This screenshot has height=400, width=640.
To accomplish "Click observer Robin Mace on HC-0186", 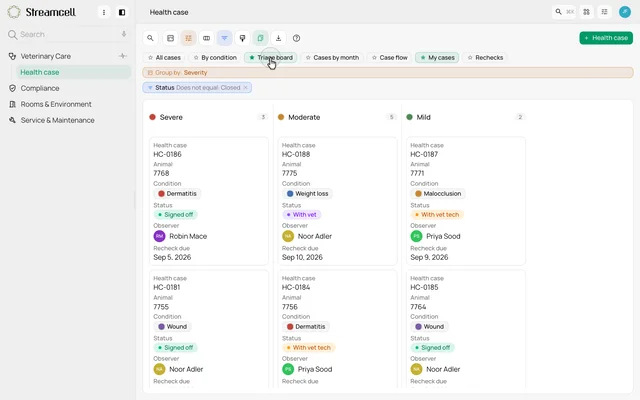I will coord(180,236).
